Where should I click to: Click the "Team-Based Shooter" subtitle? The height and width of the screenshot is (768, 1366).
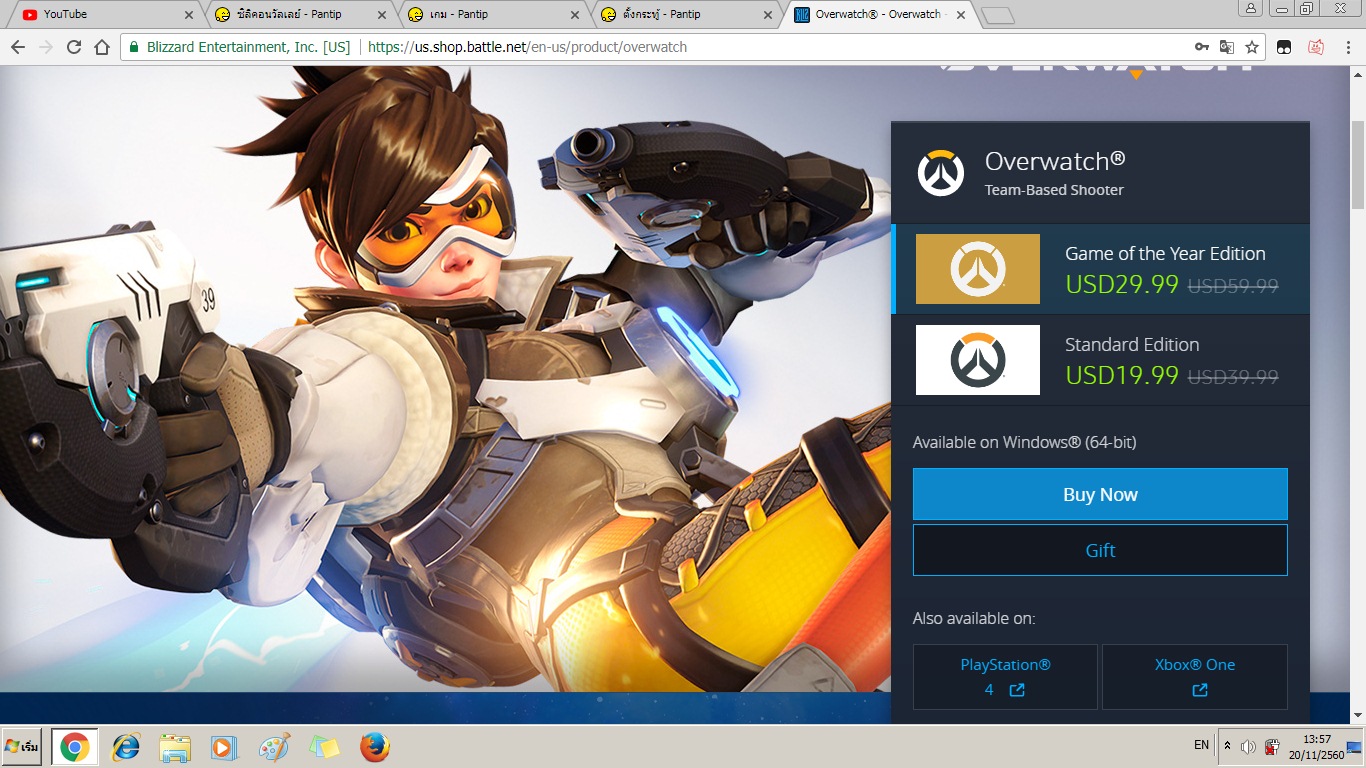[x=1054, y=190]
